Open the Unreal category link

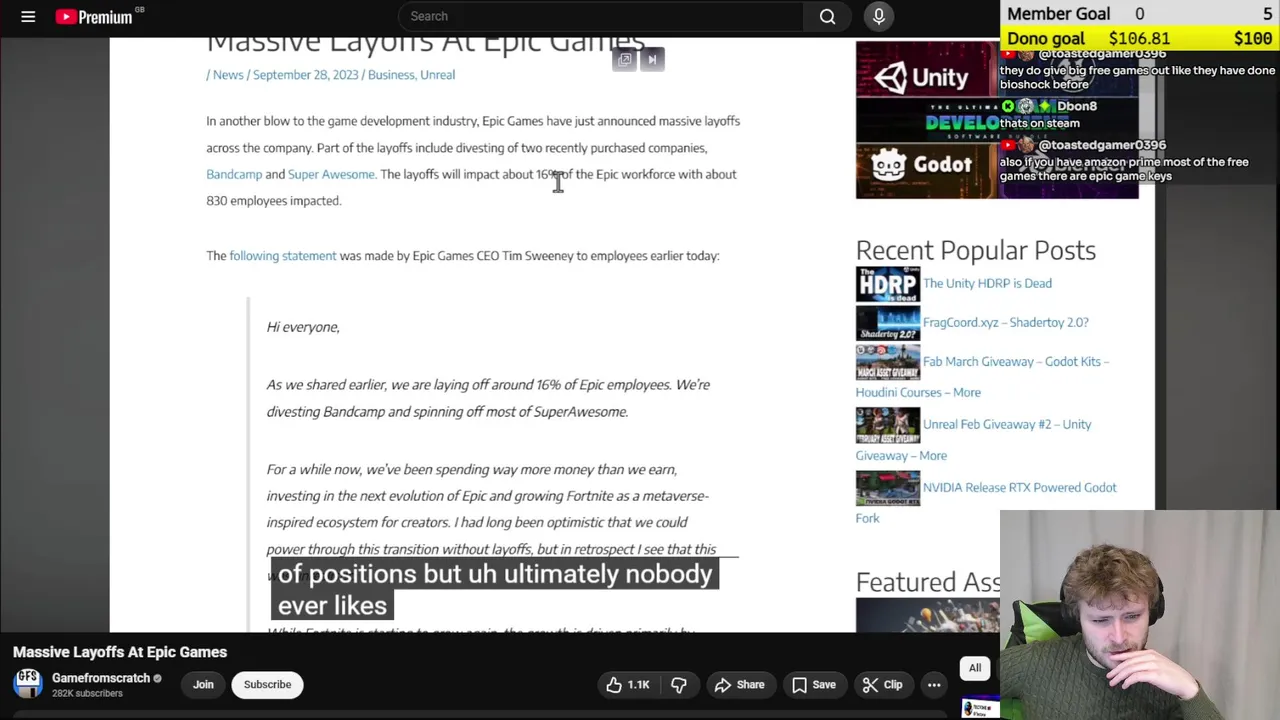click(438, 75)
